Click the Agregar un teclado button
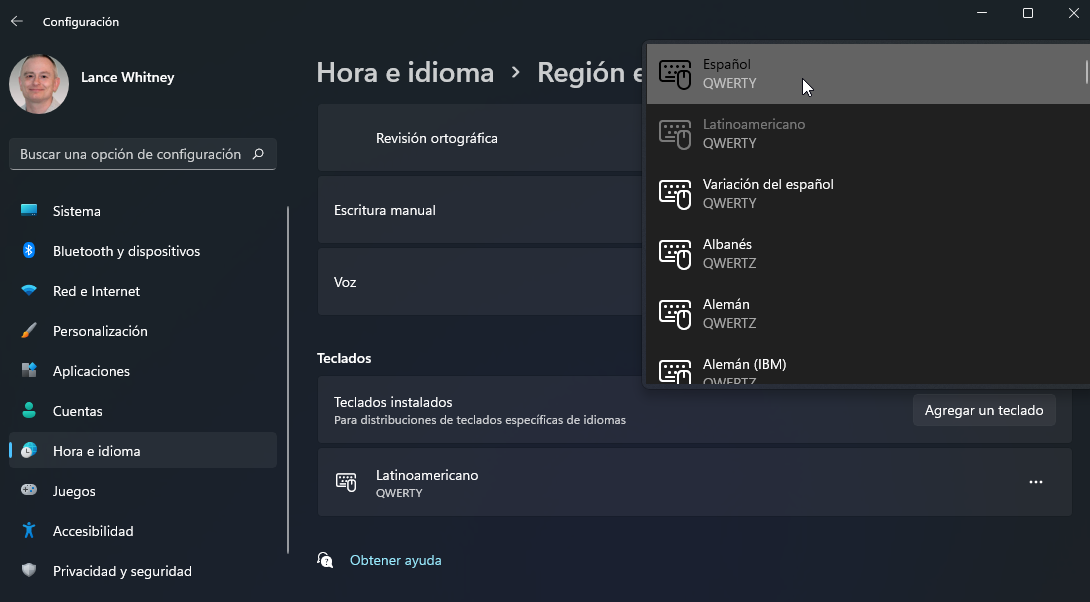The image size is (1090, 602). click(983, 410)
